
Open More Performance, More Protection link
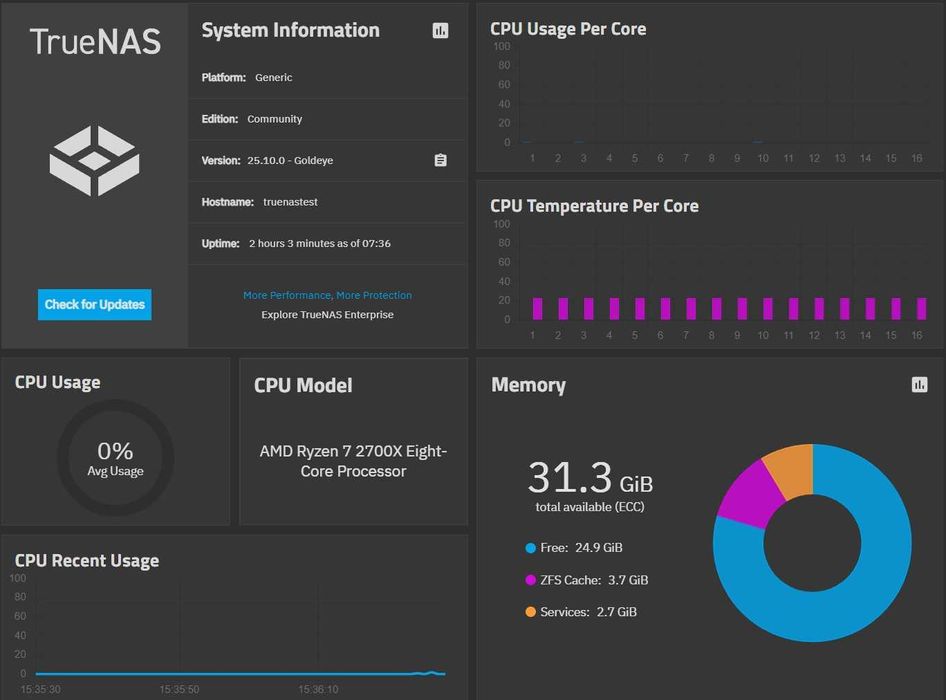click(328, 295)
